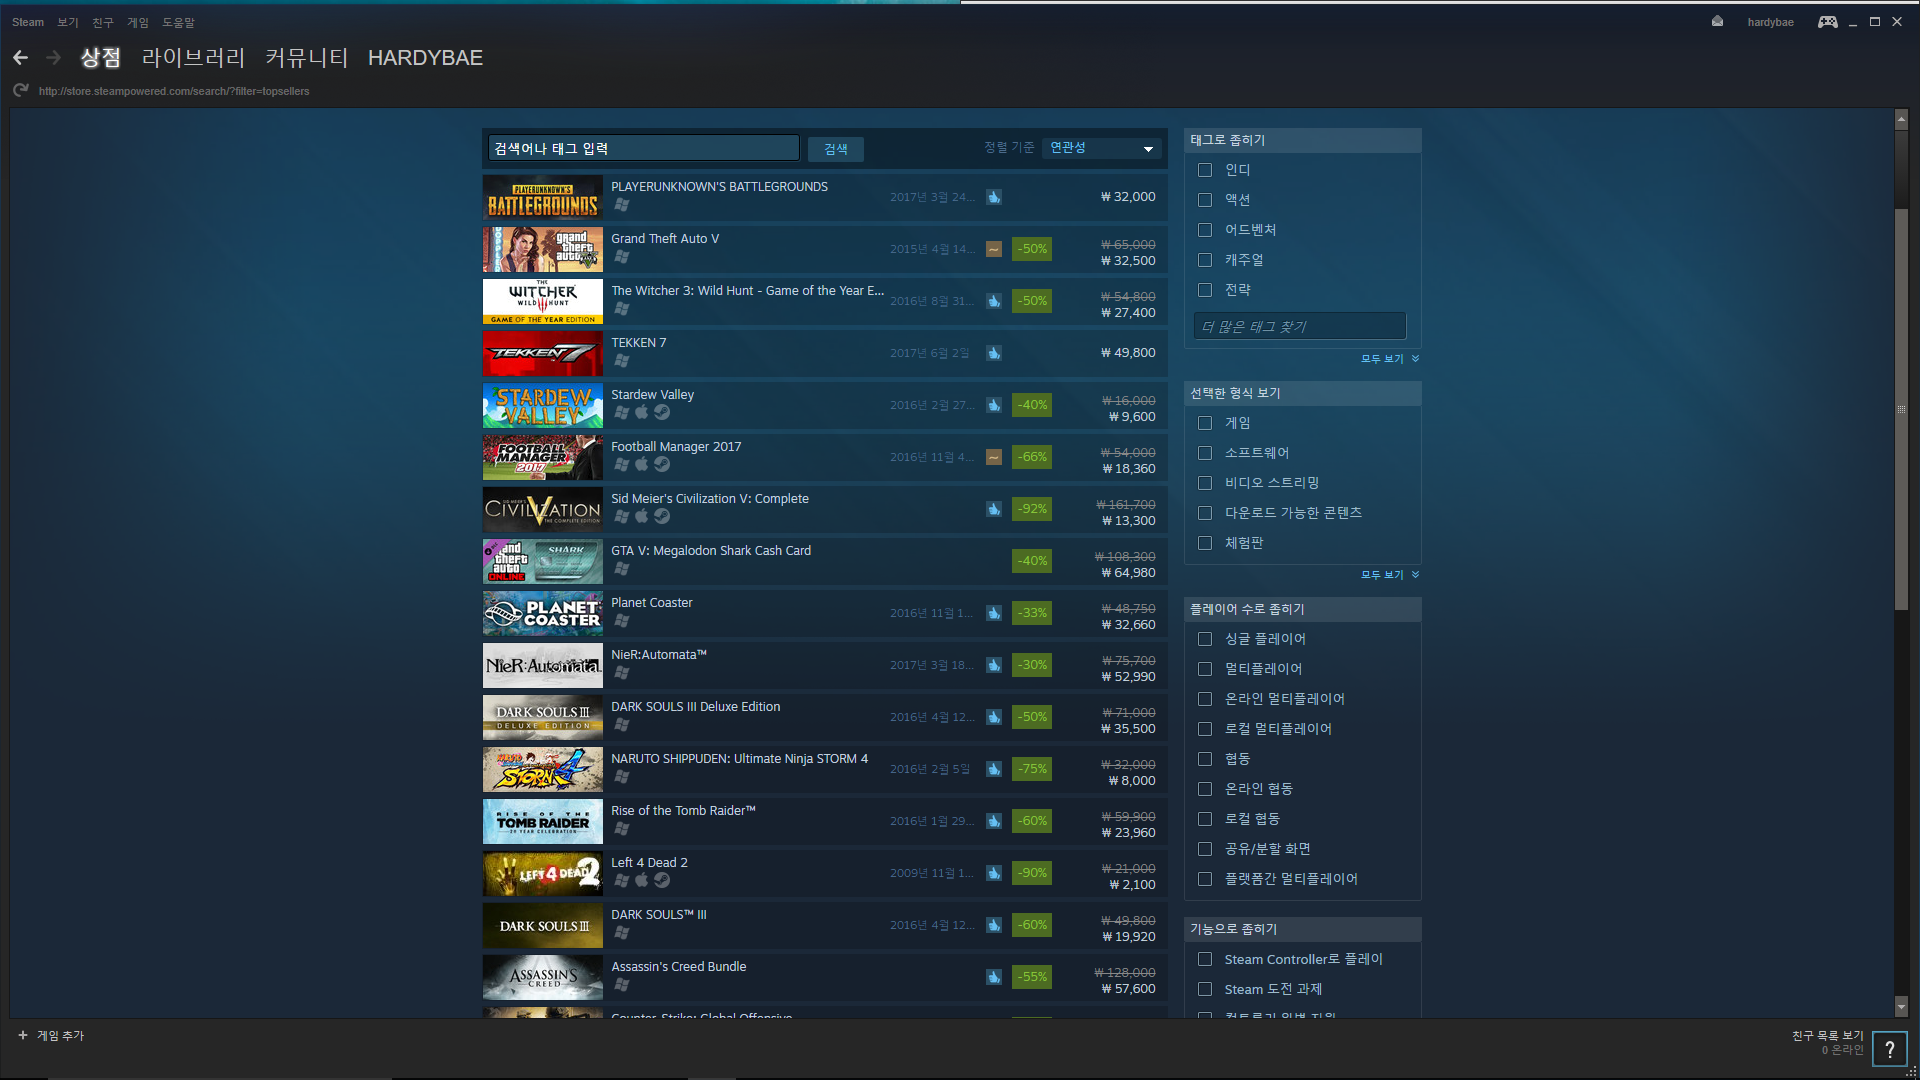Open the notifications icon beside hardybae
The width and height of the screenshot is (1920, 1080).
pos(1717,21)
